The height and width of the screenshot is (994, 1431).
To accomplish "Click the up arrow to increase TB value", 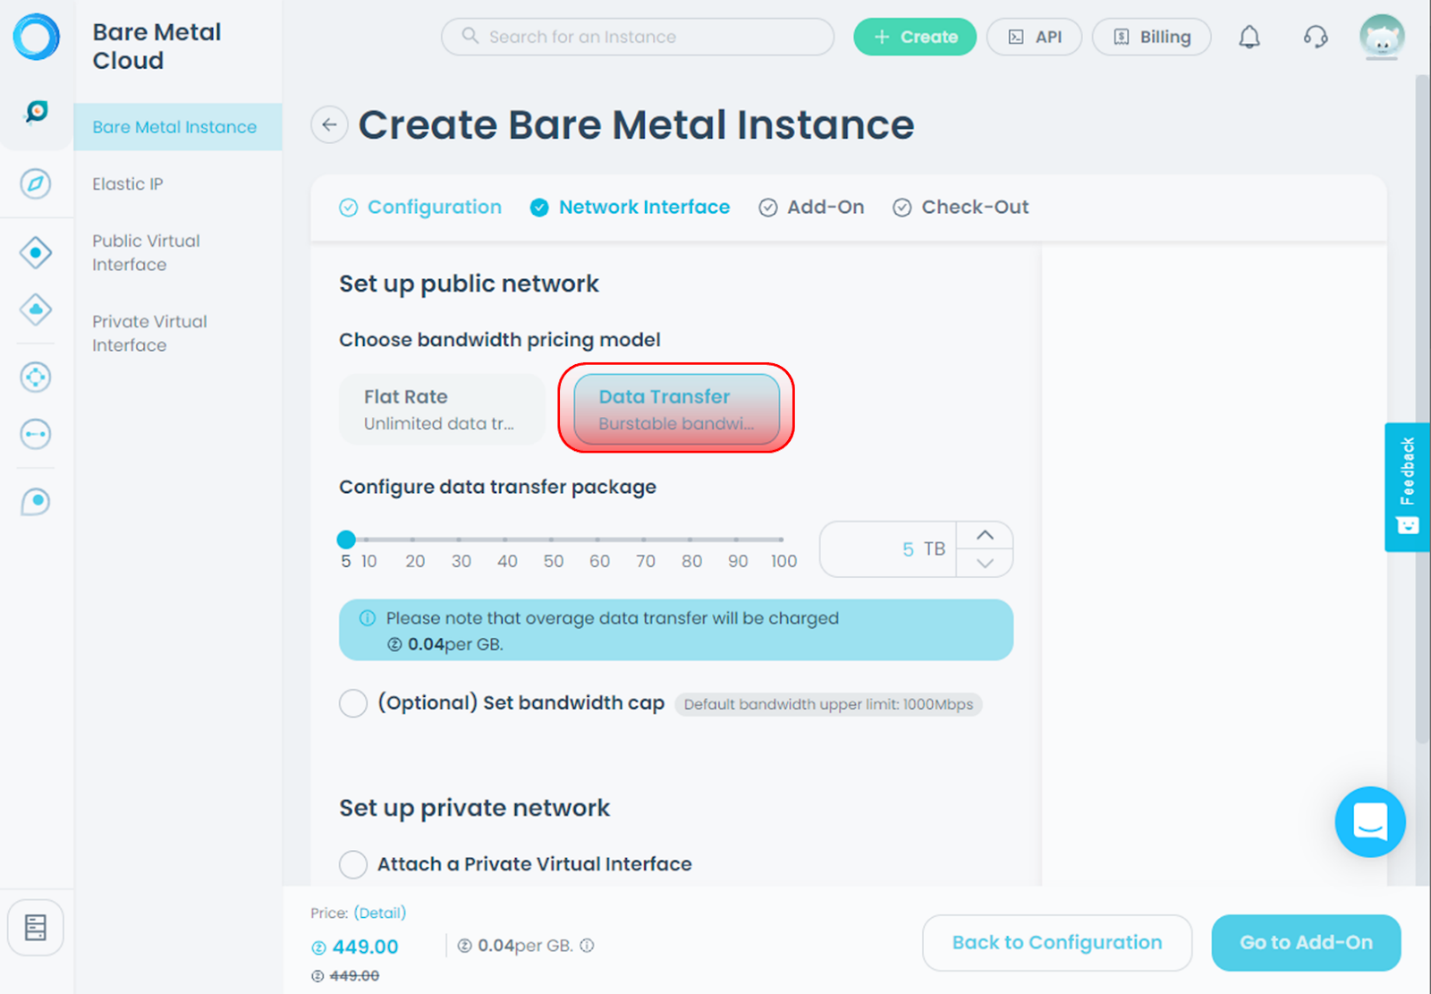I will click(984, 534).
